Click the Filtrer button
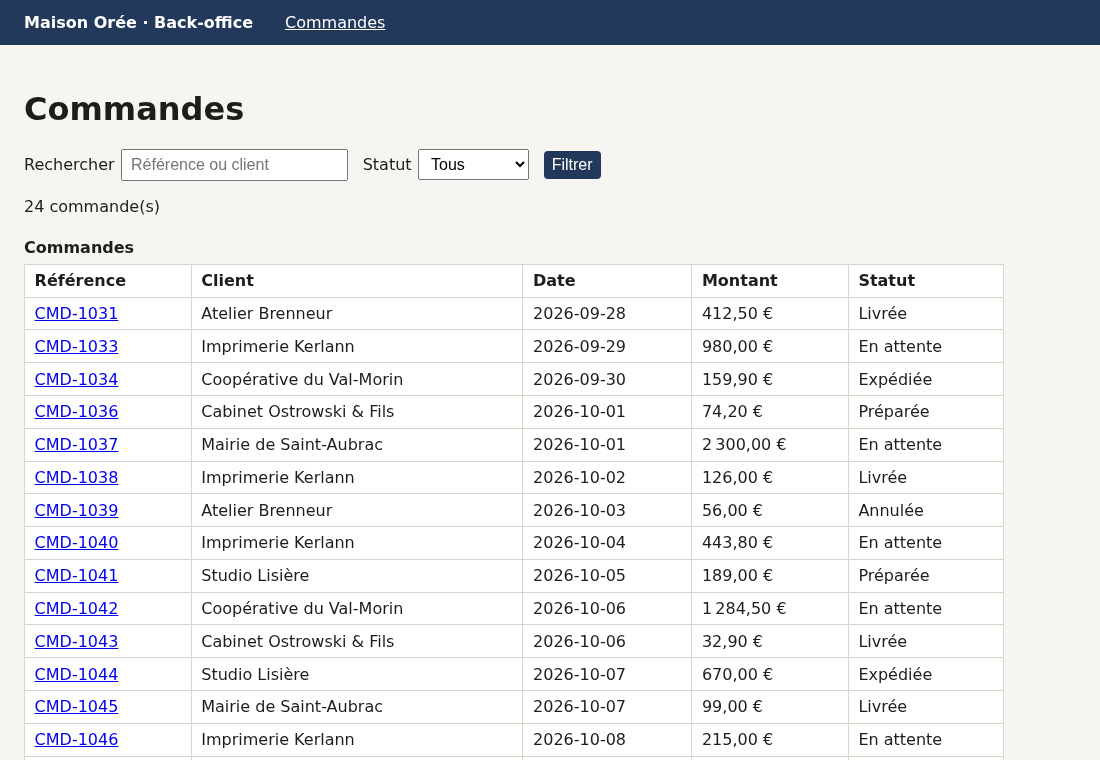The width and height of the screenshot is (1100, 760). [x=572, y=165]
